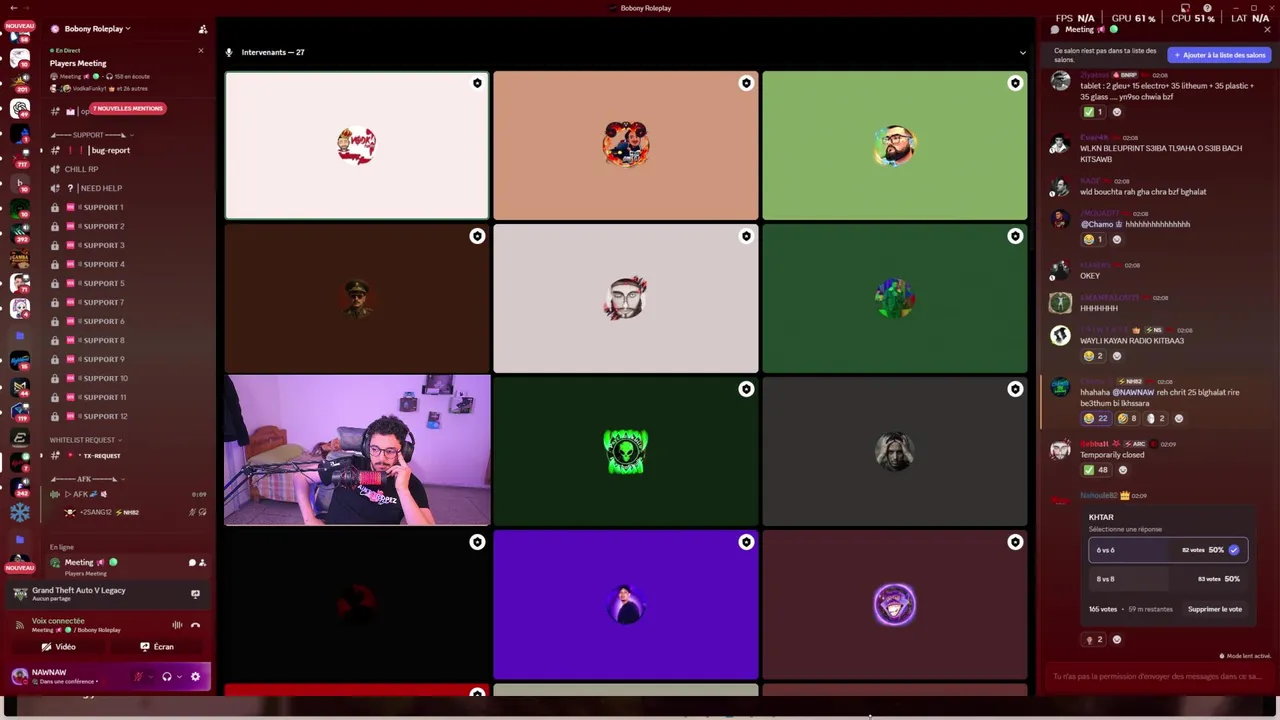Image resolution: width=1280 pixels, height=720 pixels.
Task: Add reaction beside the laughing 22 reactions row
Action: click(1178, 419)
